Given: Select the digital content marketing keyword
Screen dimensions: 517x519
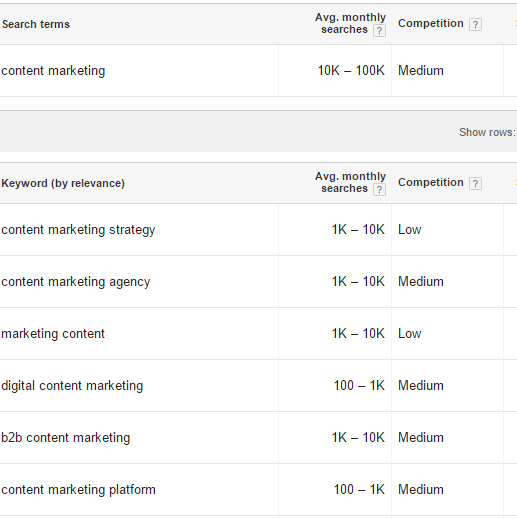Looking at the screenshot, I should click(72, 386).
